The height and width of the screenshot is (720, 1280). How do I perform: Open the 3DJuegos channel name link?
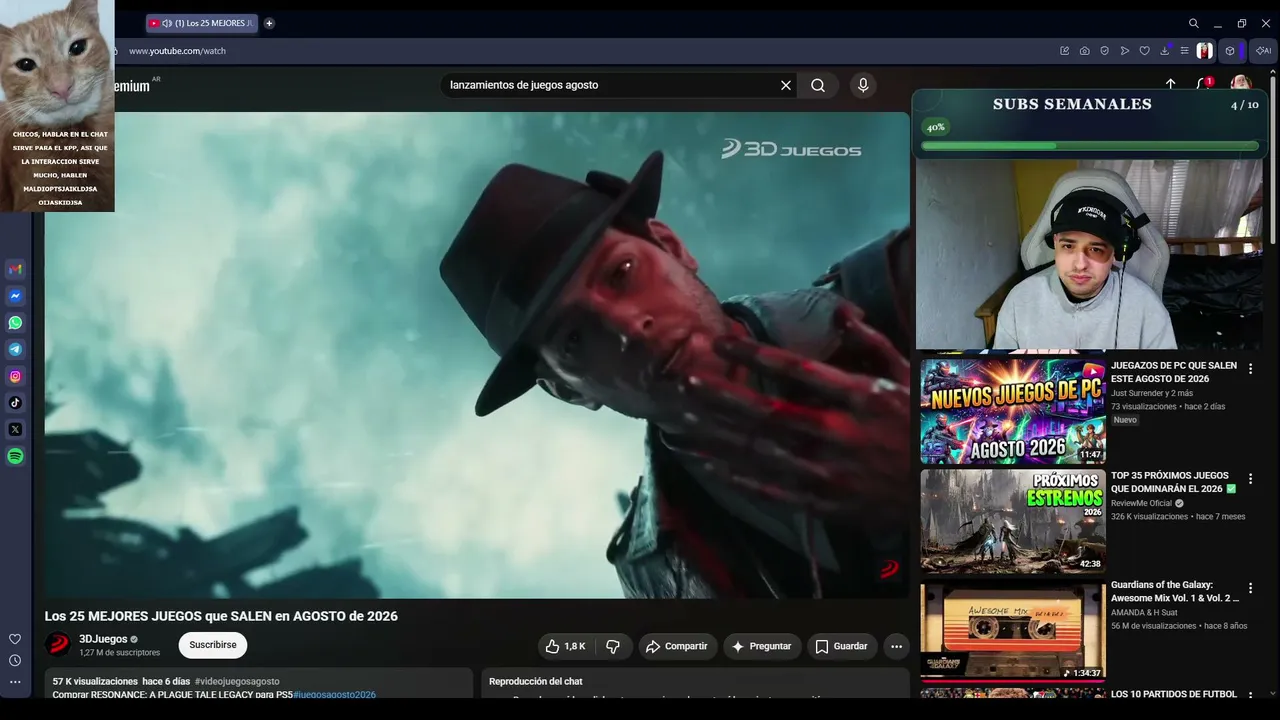point(103,639)
